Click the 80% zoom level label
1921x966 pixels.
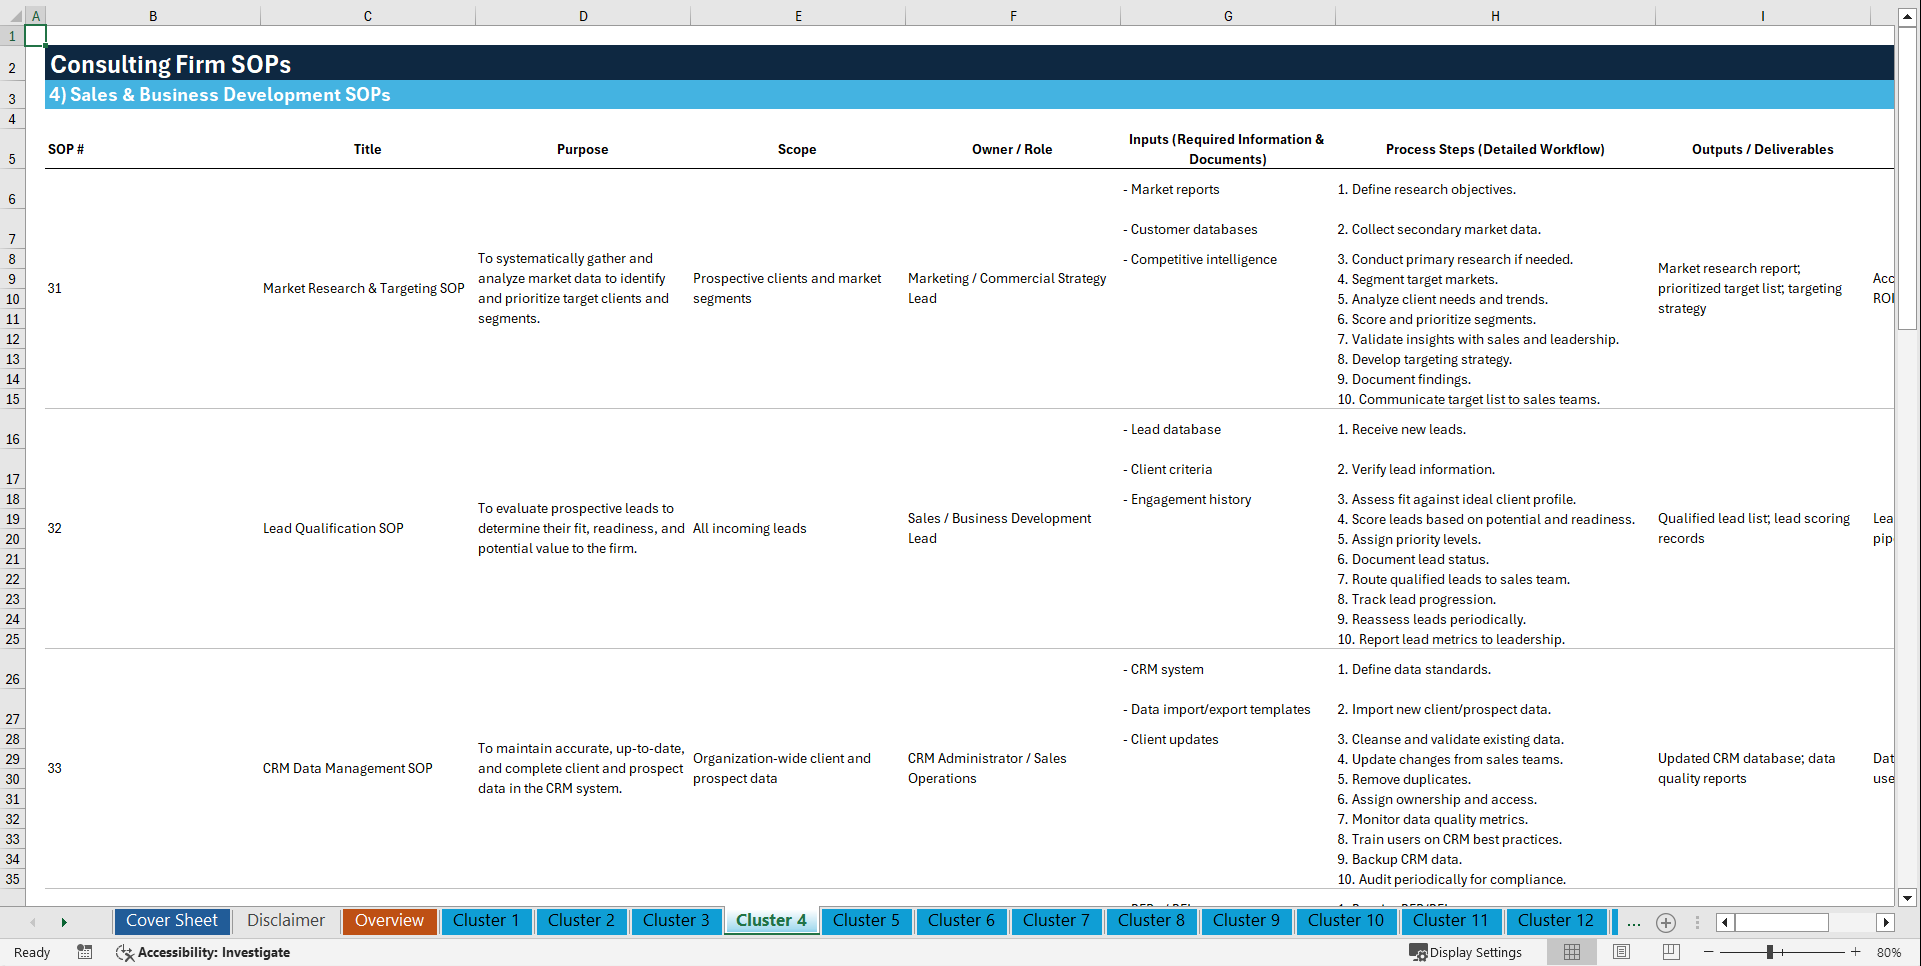coord(1889,952)
